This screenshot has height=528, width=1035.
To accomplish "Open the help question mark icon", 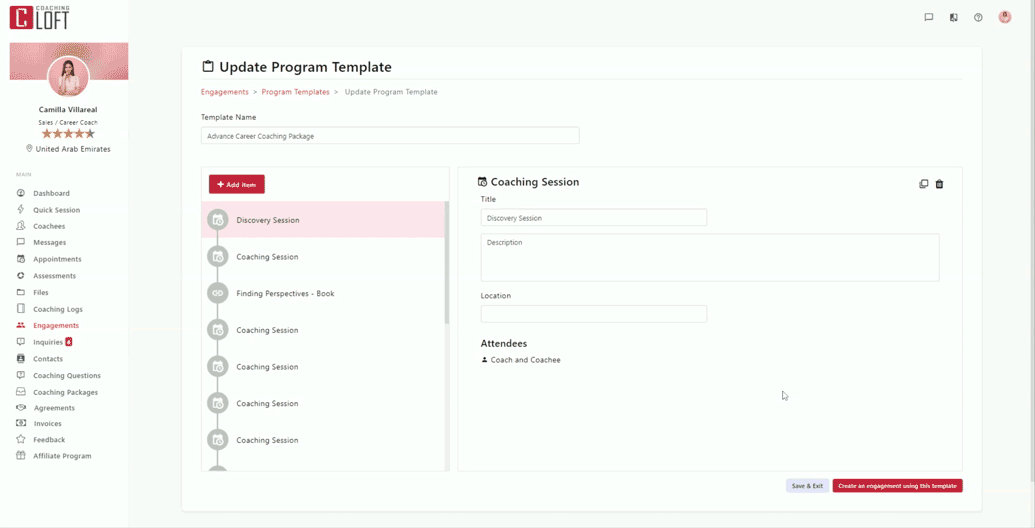I will (978, 18).
